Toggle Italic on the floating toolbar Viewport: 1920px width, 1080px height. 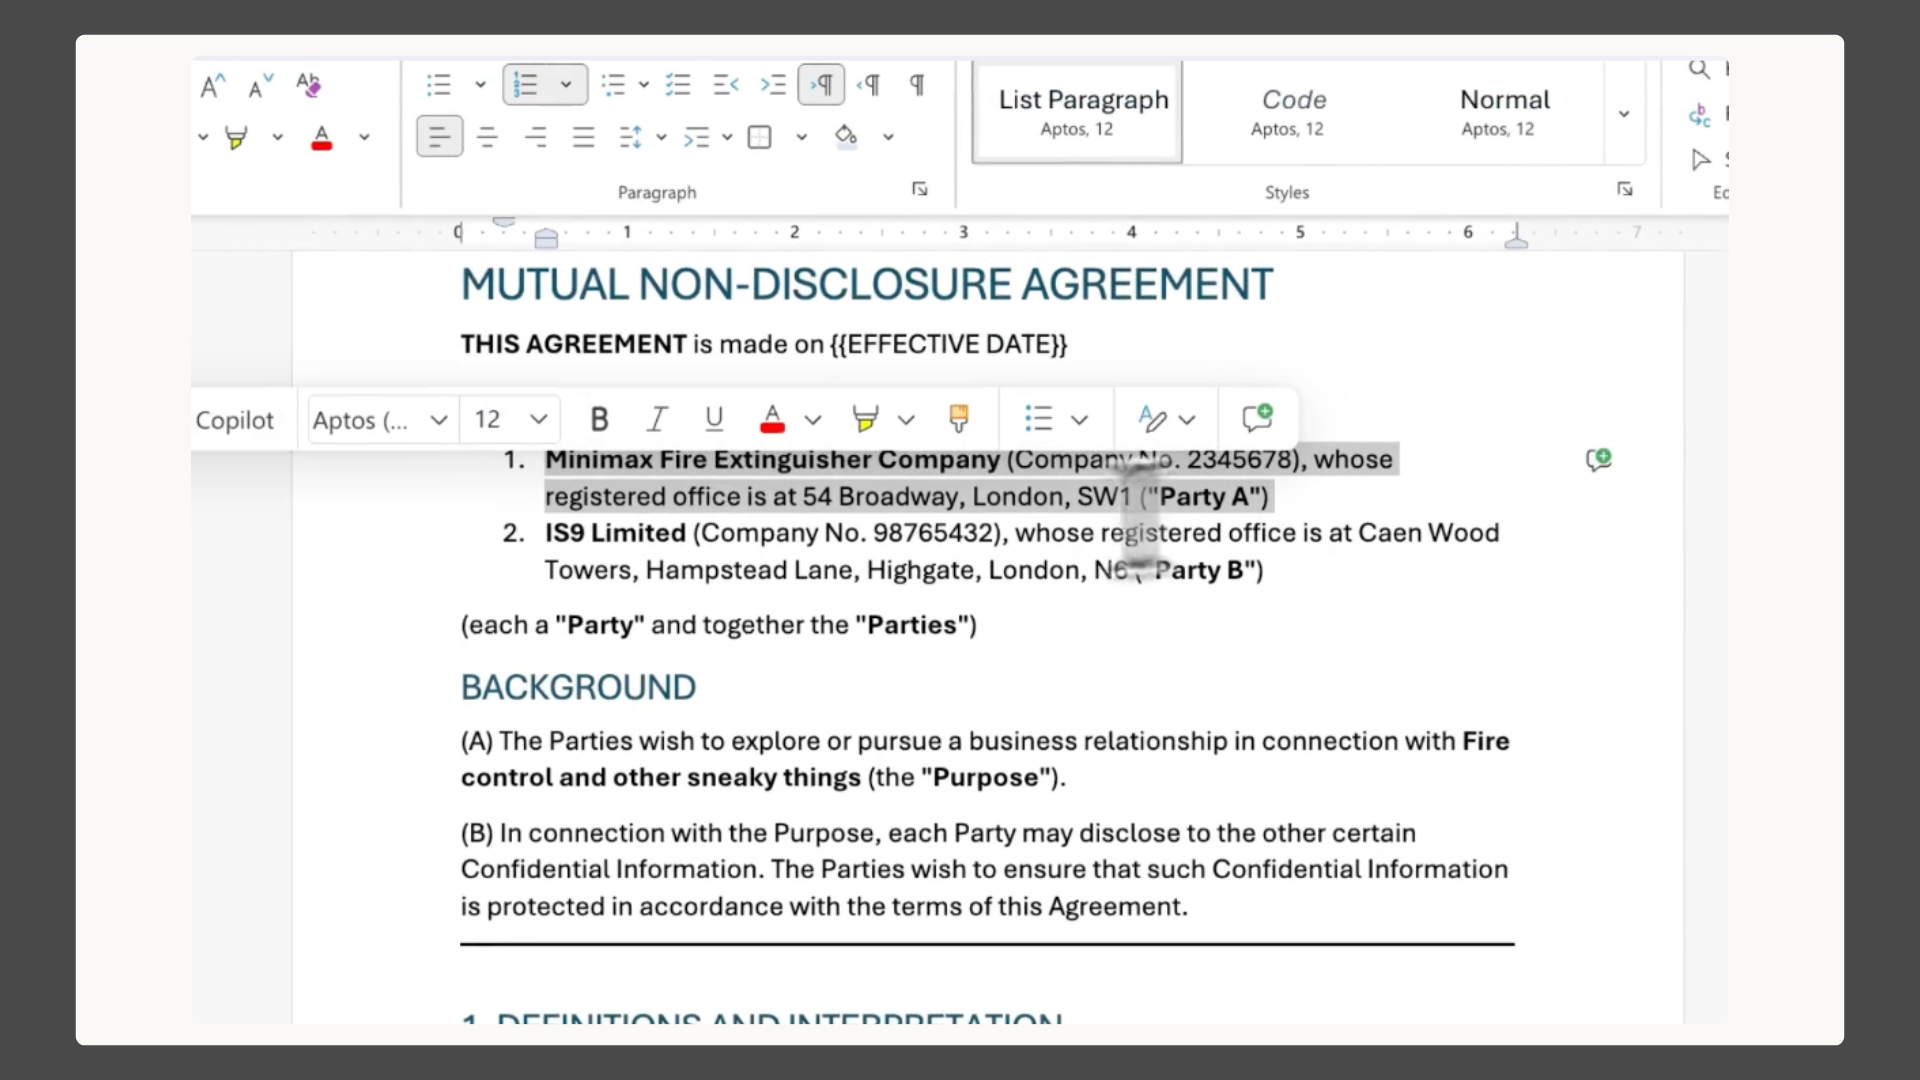click(657, 419)
